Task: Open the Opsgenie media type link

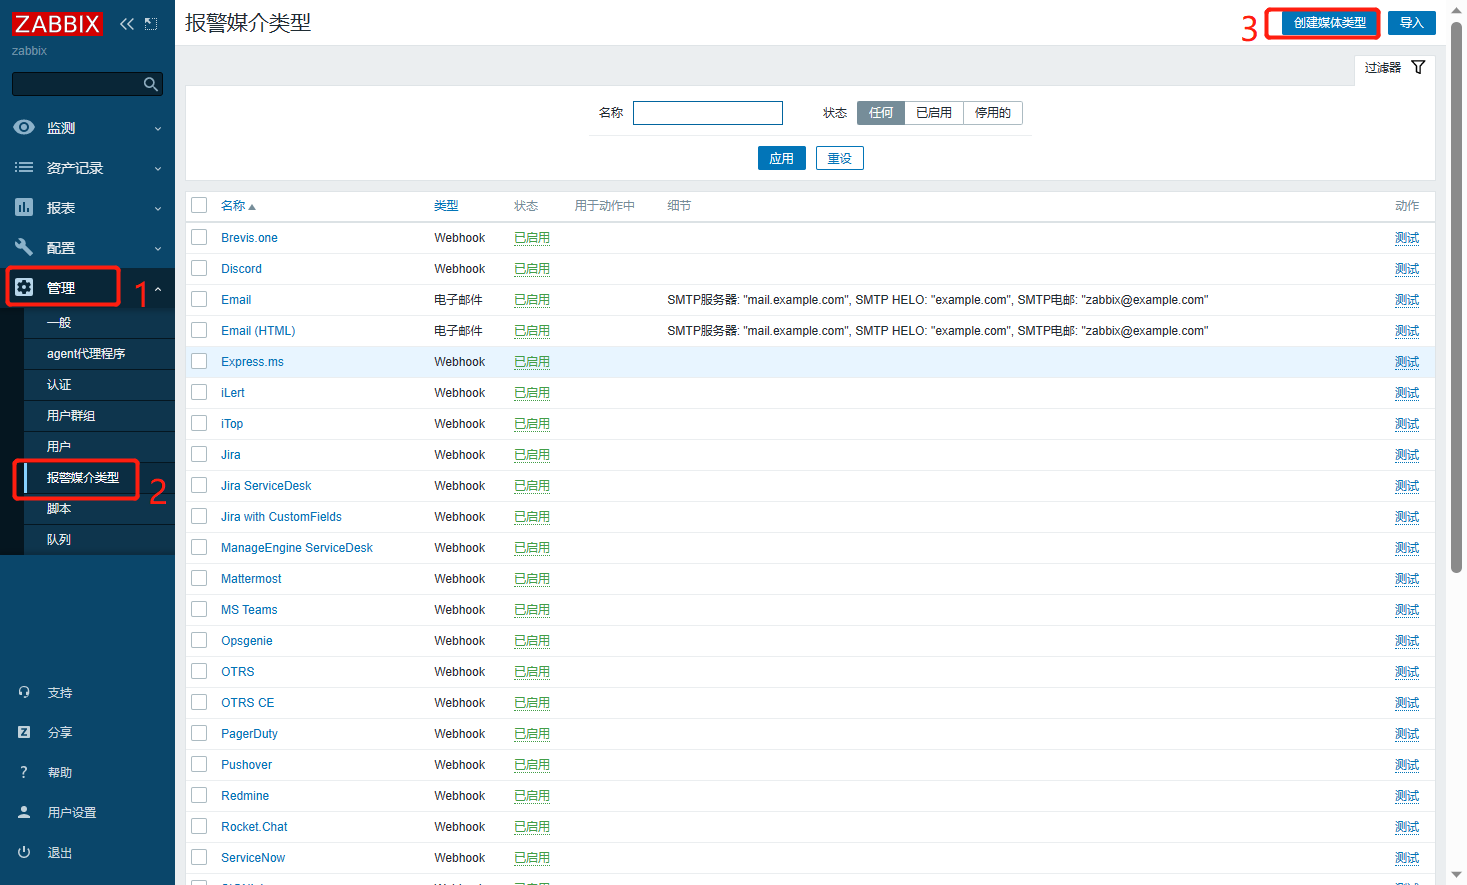Action: [247, 641]
